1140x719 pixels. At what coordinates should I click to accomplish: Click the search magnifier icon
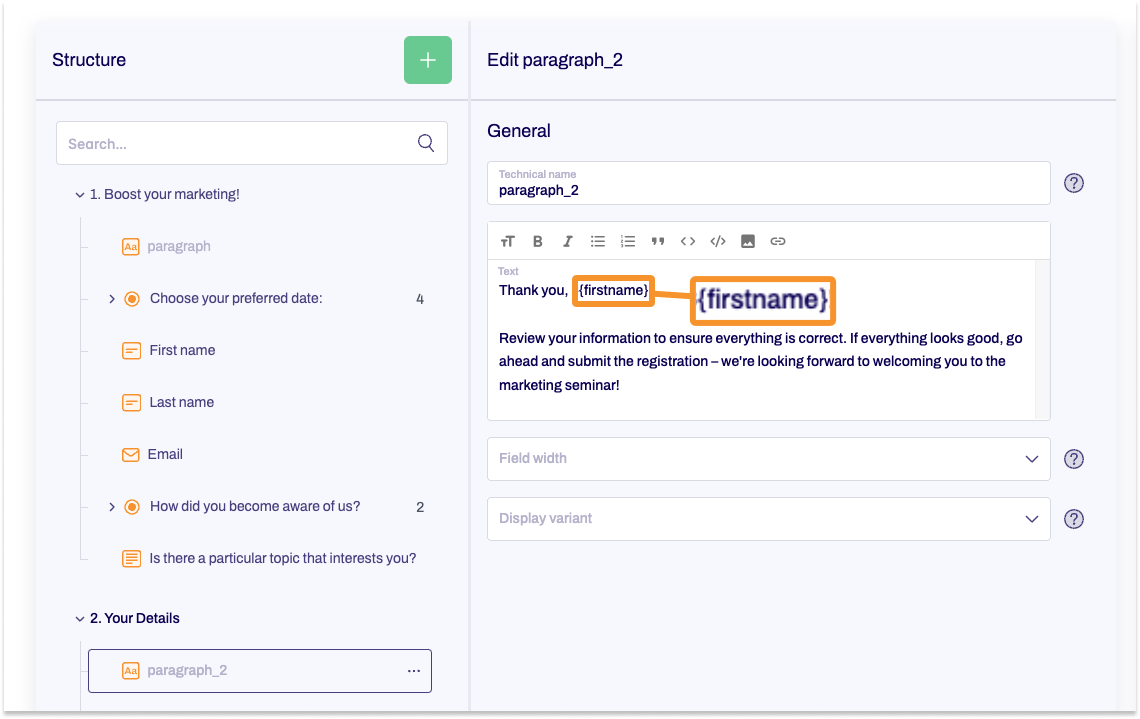click(426, 143)
